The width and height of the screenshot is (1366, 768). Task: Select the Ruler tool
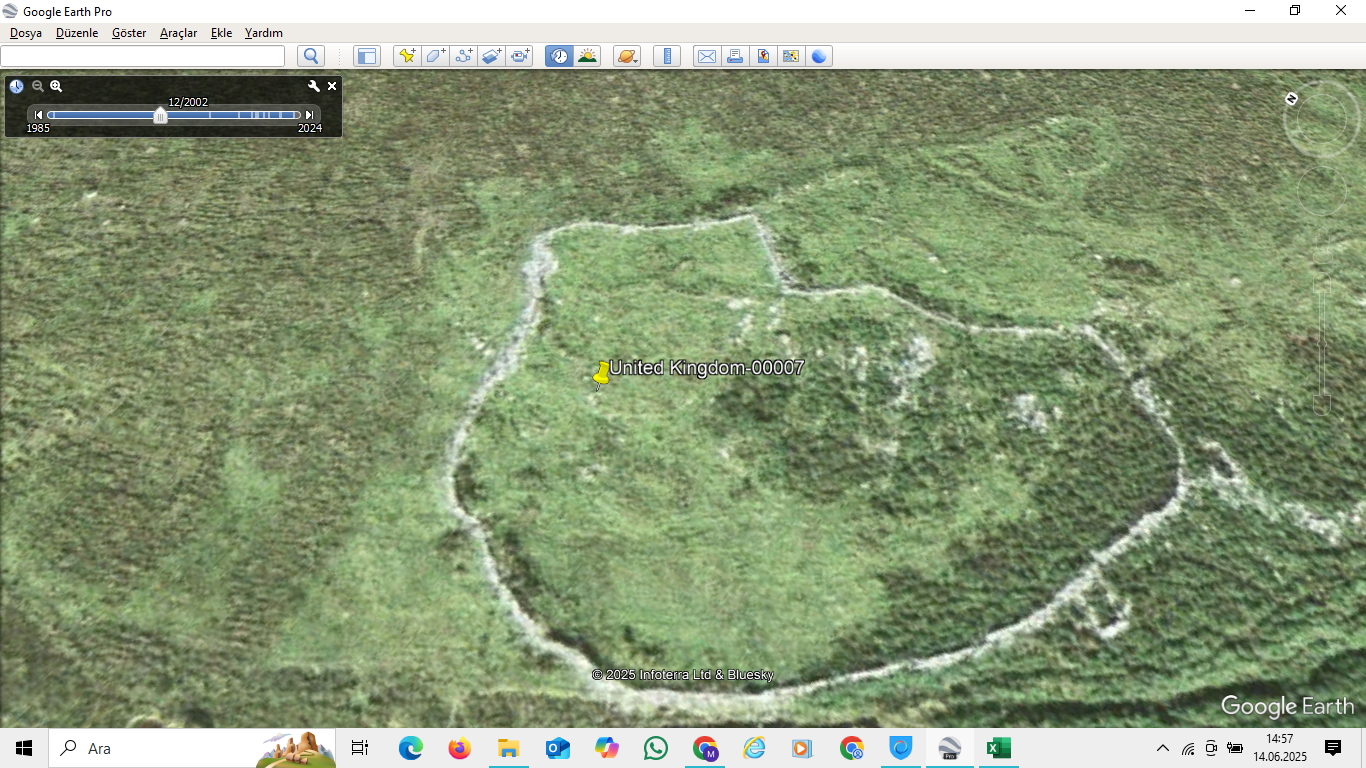tap(667, 56)
